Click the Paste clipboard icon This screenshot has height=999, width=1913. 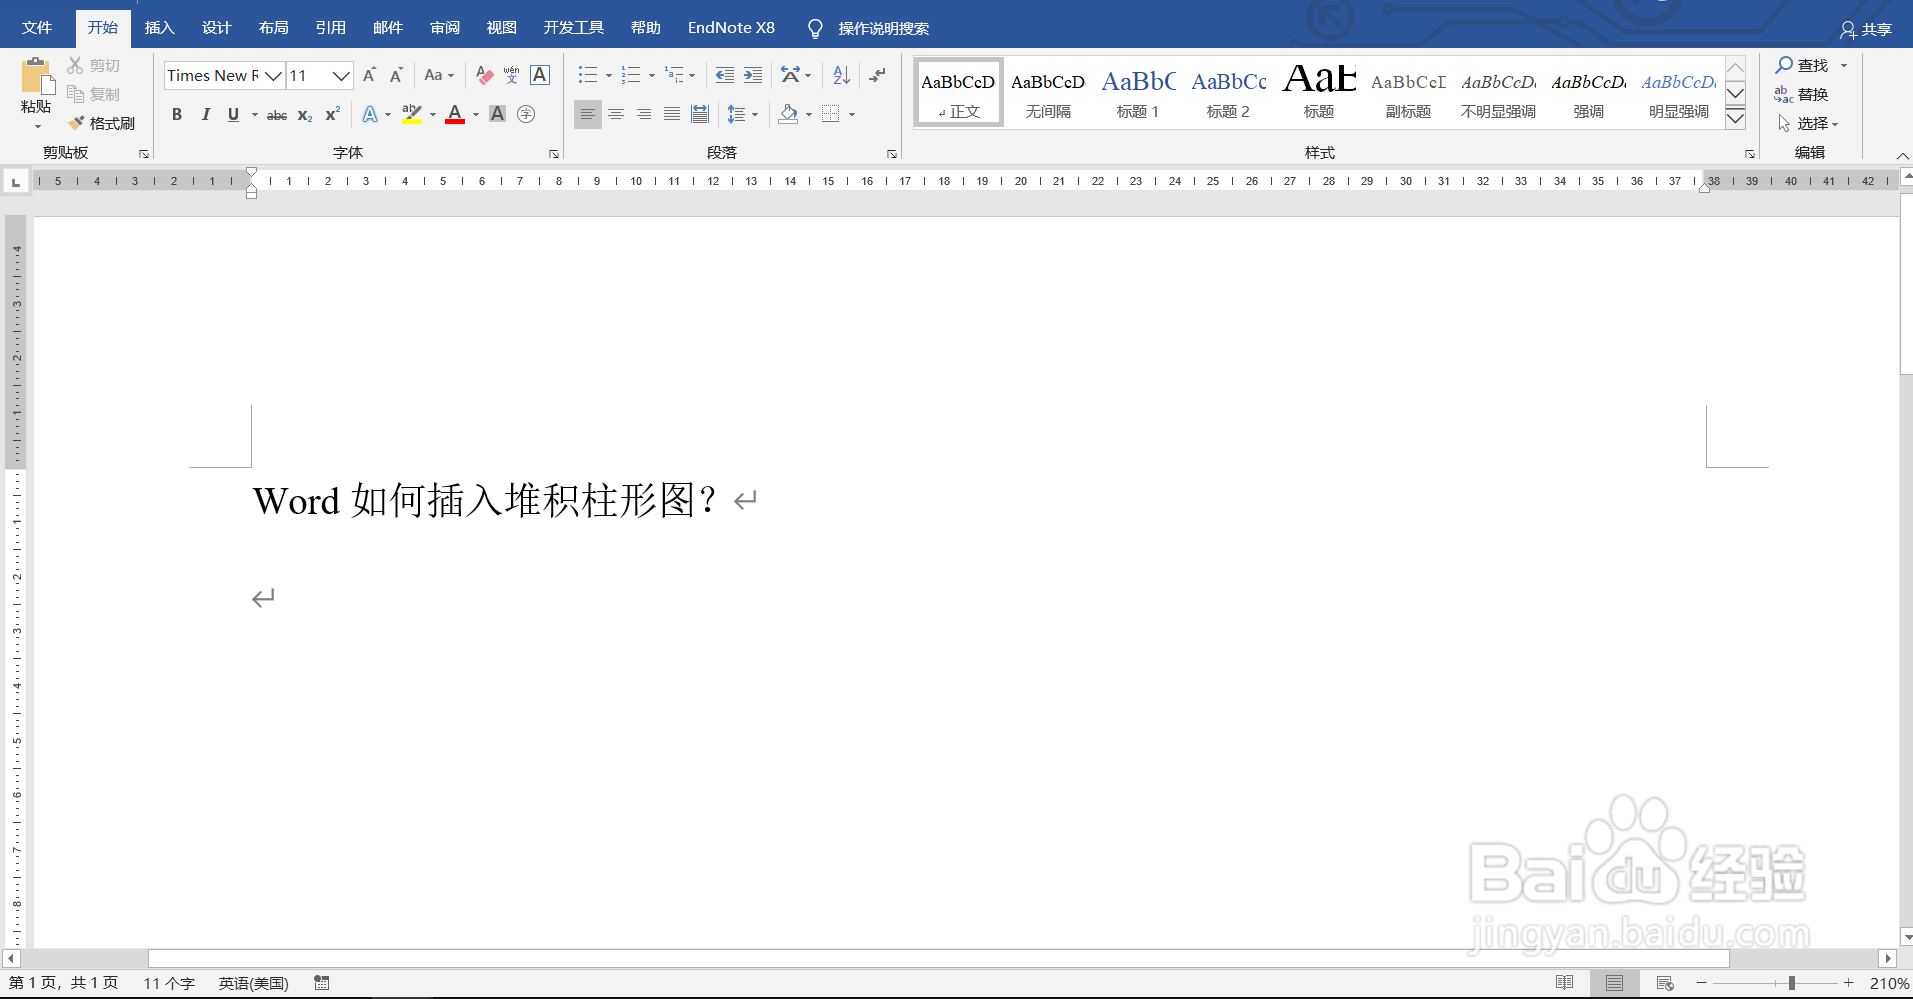pyautogui.click(x=36, y=76)
